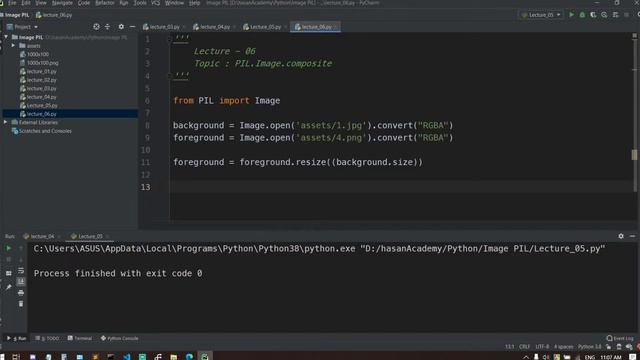The image size is (640, 360).
Task: Pin the current Run tab
Action: pyautogui.click(x=8, y=287)
